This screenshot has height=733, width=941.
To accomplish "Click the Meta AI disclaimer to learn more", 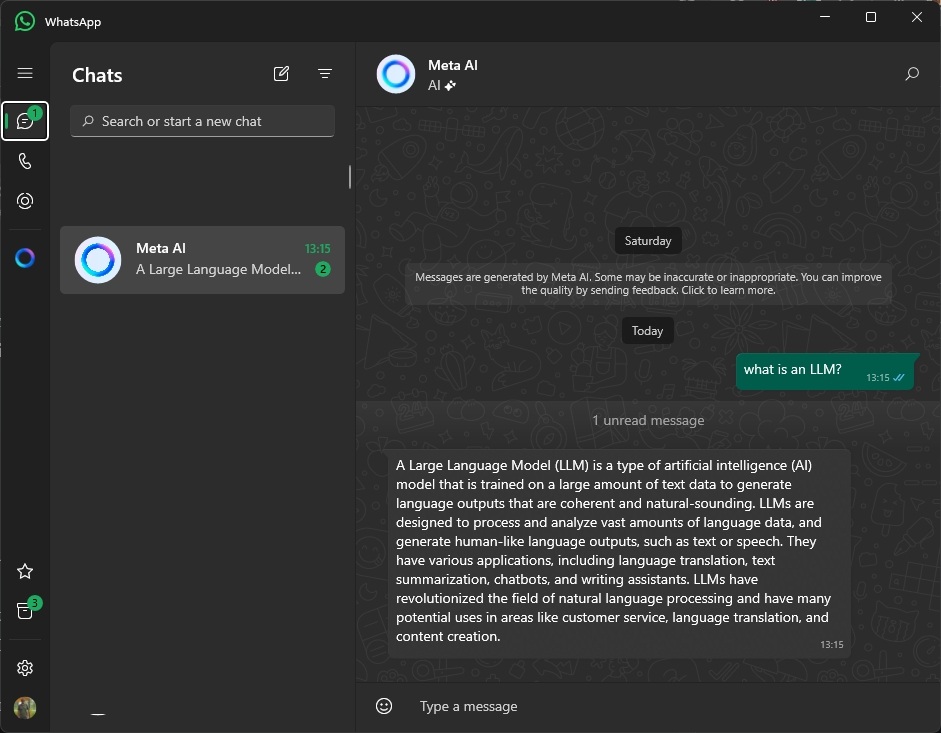I will 648,284.
